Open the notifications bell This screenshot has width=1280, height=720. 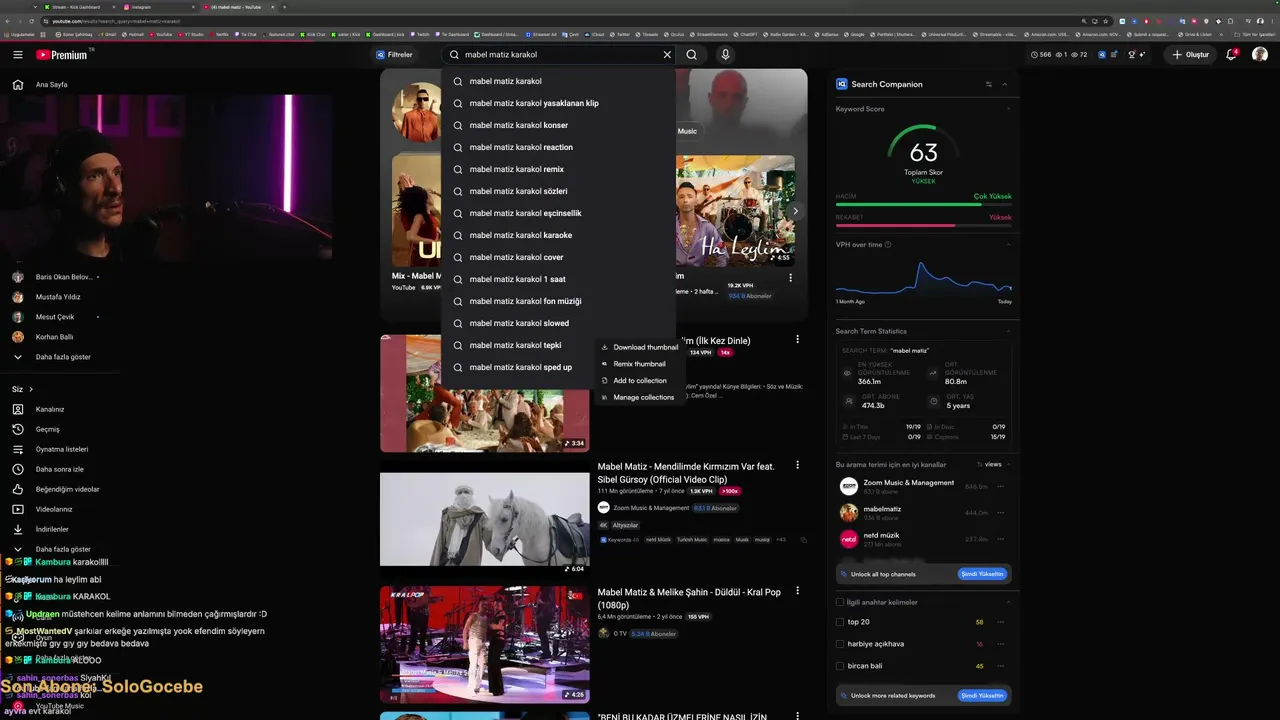point(1232,55)
